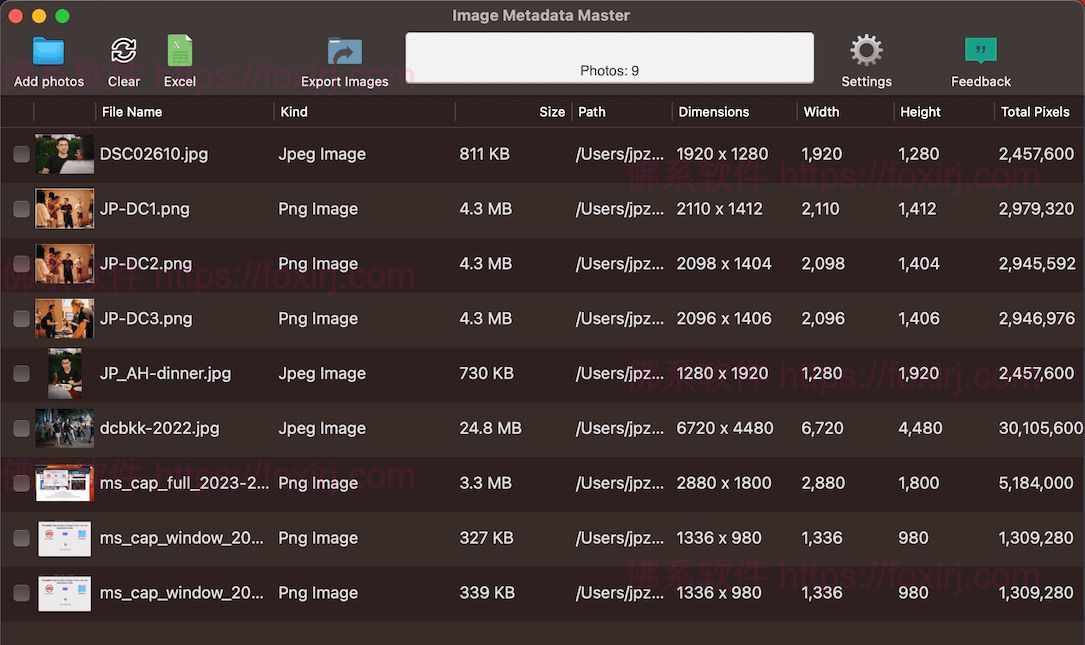Click the Photos: 9 status box
1085x645 pixels.
pos(609,57)
